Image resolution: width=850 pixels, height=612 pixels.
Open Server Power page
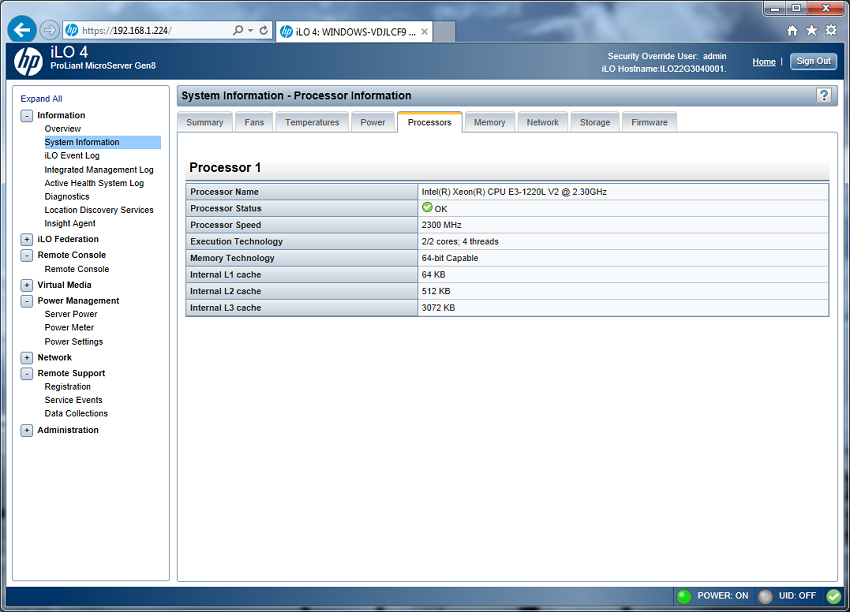point(71,314)
